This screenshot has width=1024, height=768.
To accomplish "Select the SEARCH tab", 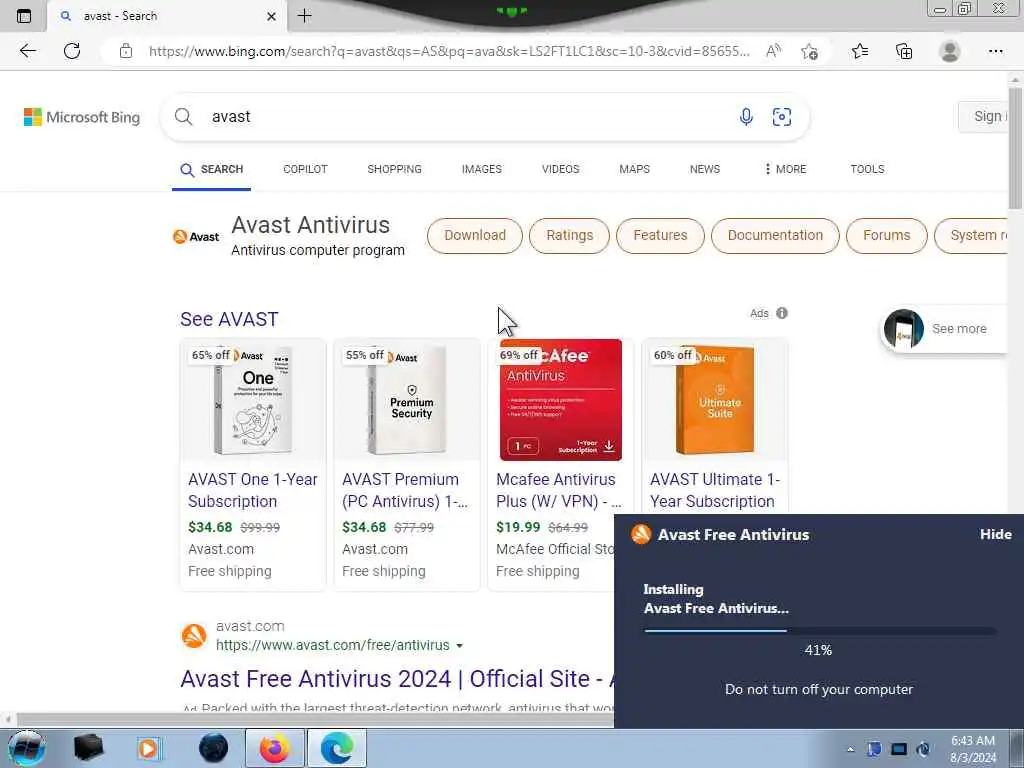I will pyautogui.click(x=212, y=170).
